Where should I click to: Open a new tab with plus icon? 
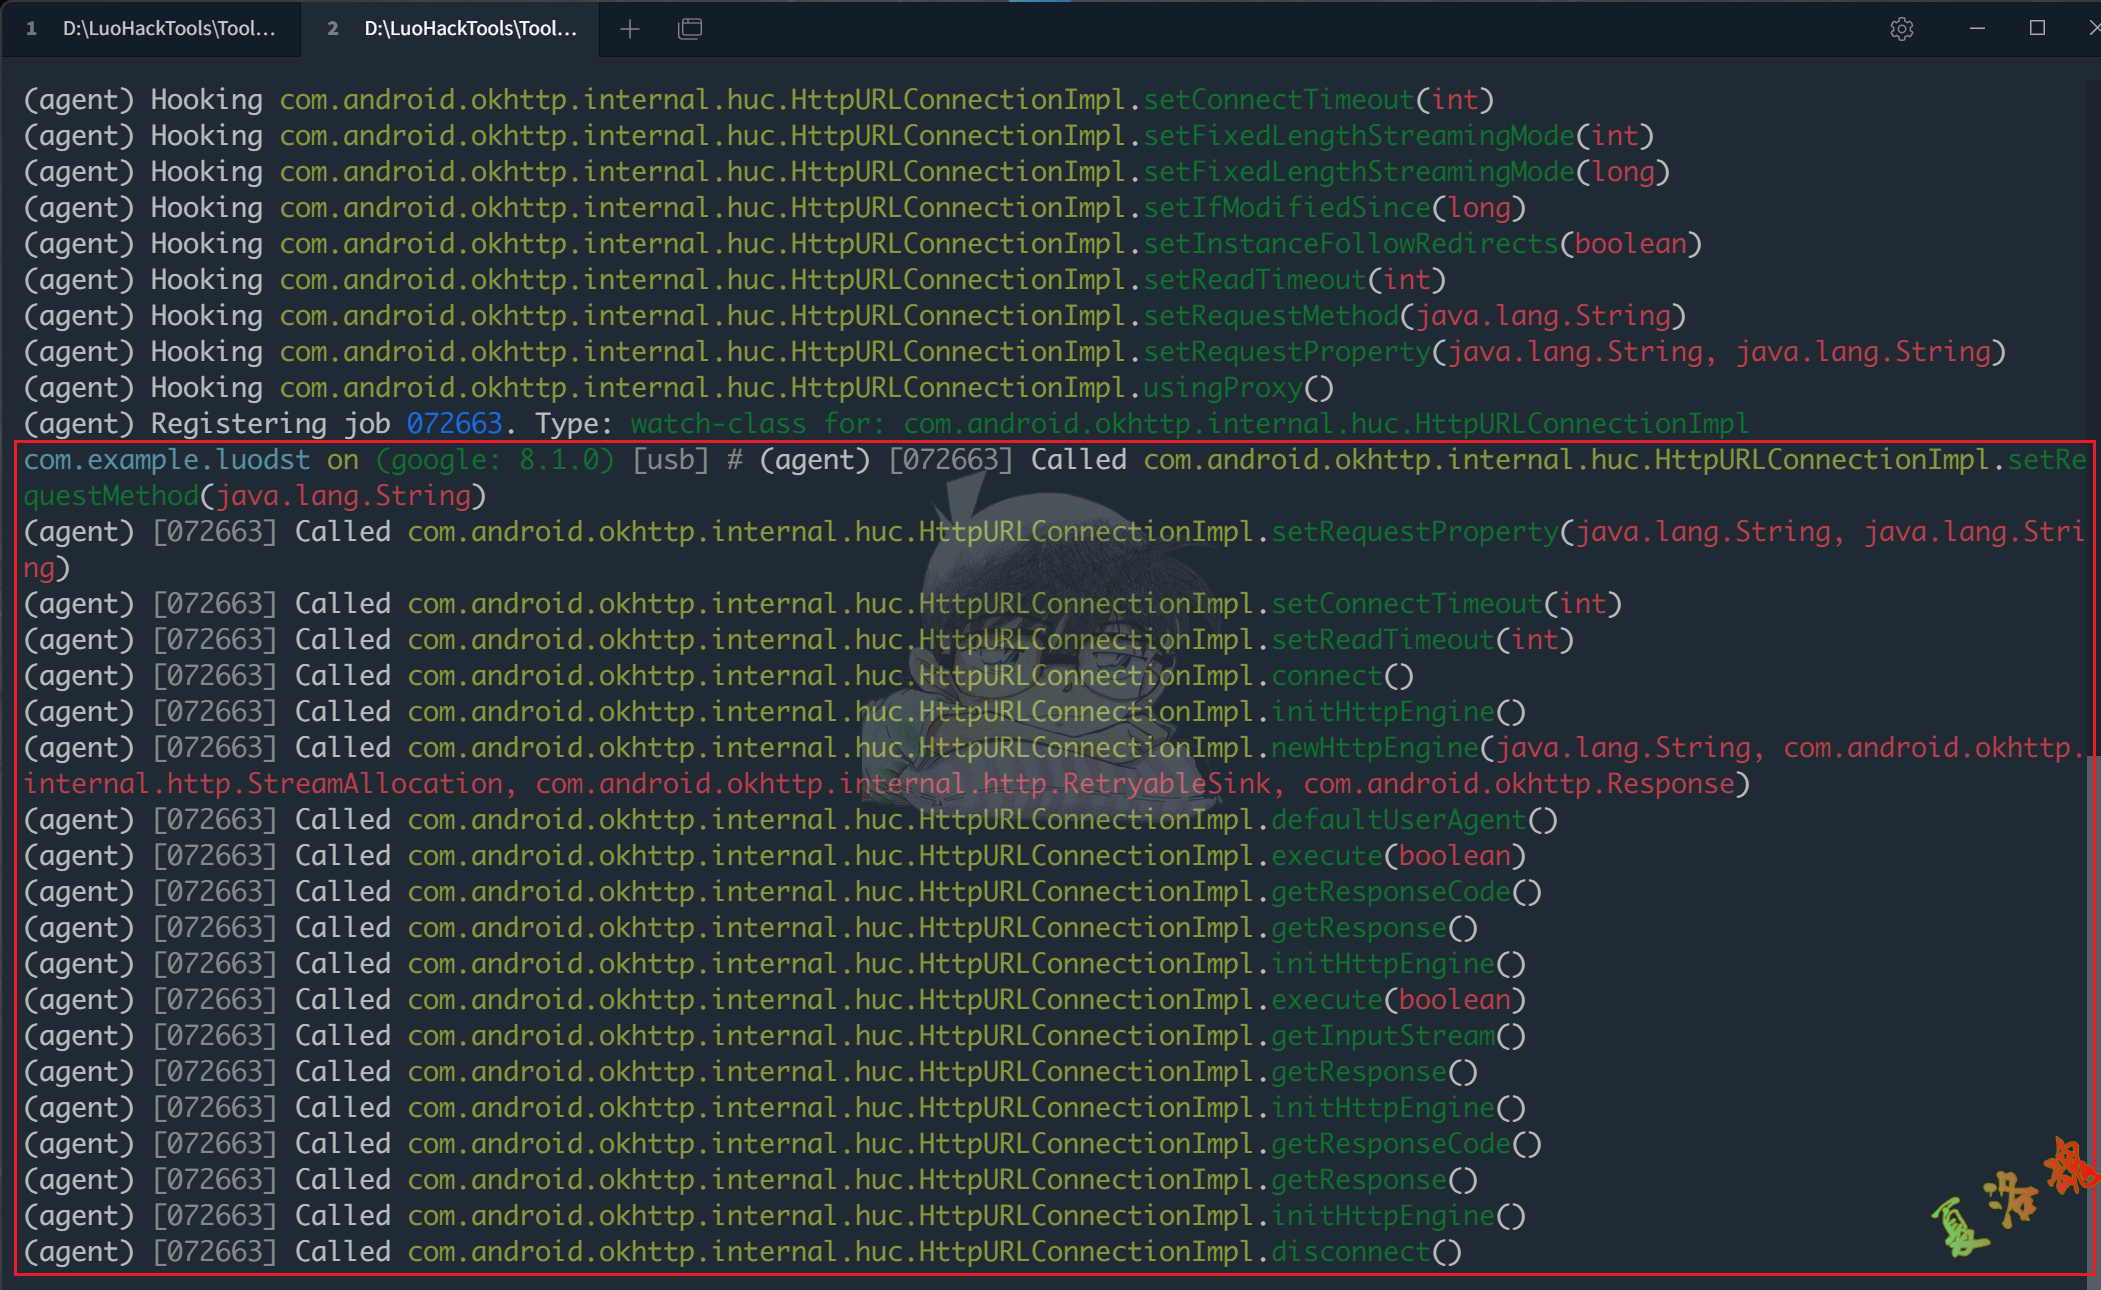[x=630, y=28]
